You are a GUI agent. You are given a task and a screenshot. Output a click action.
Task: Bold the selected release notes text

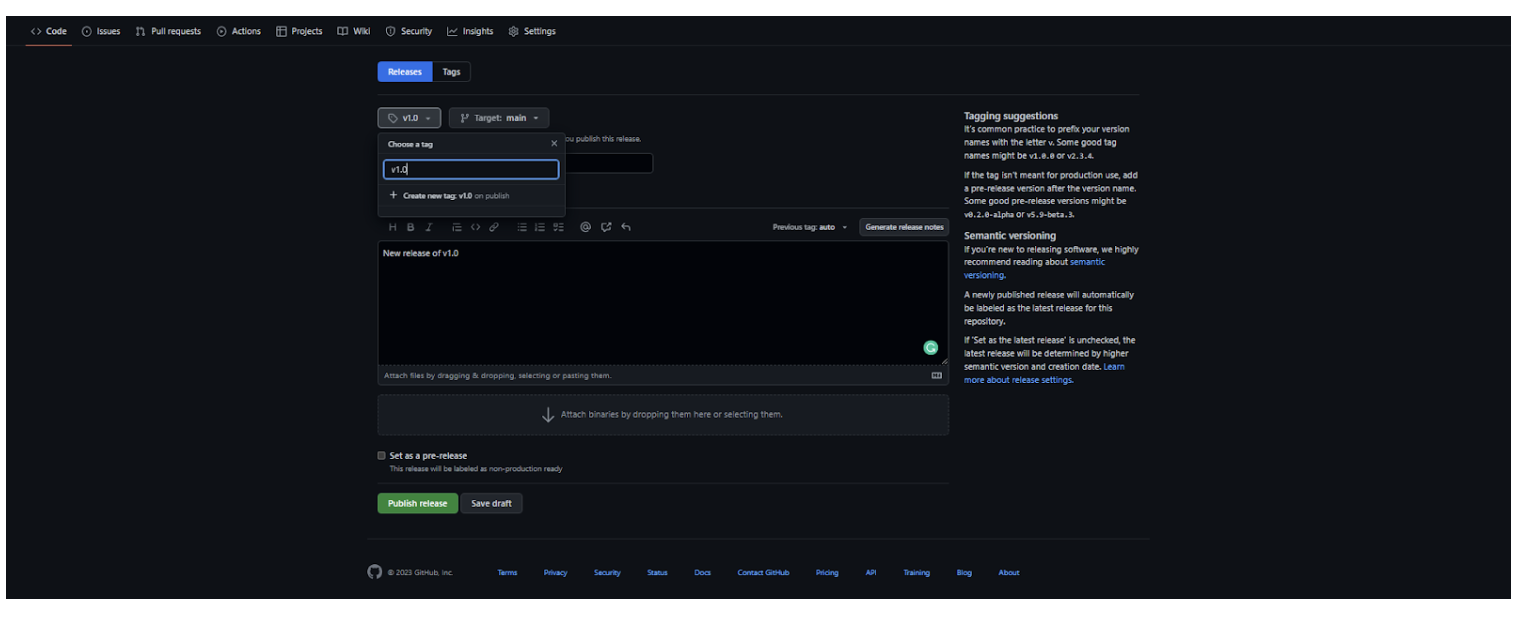pos(410,227)
